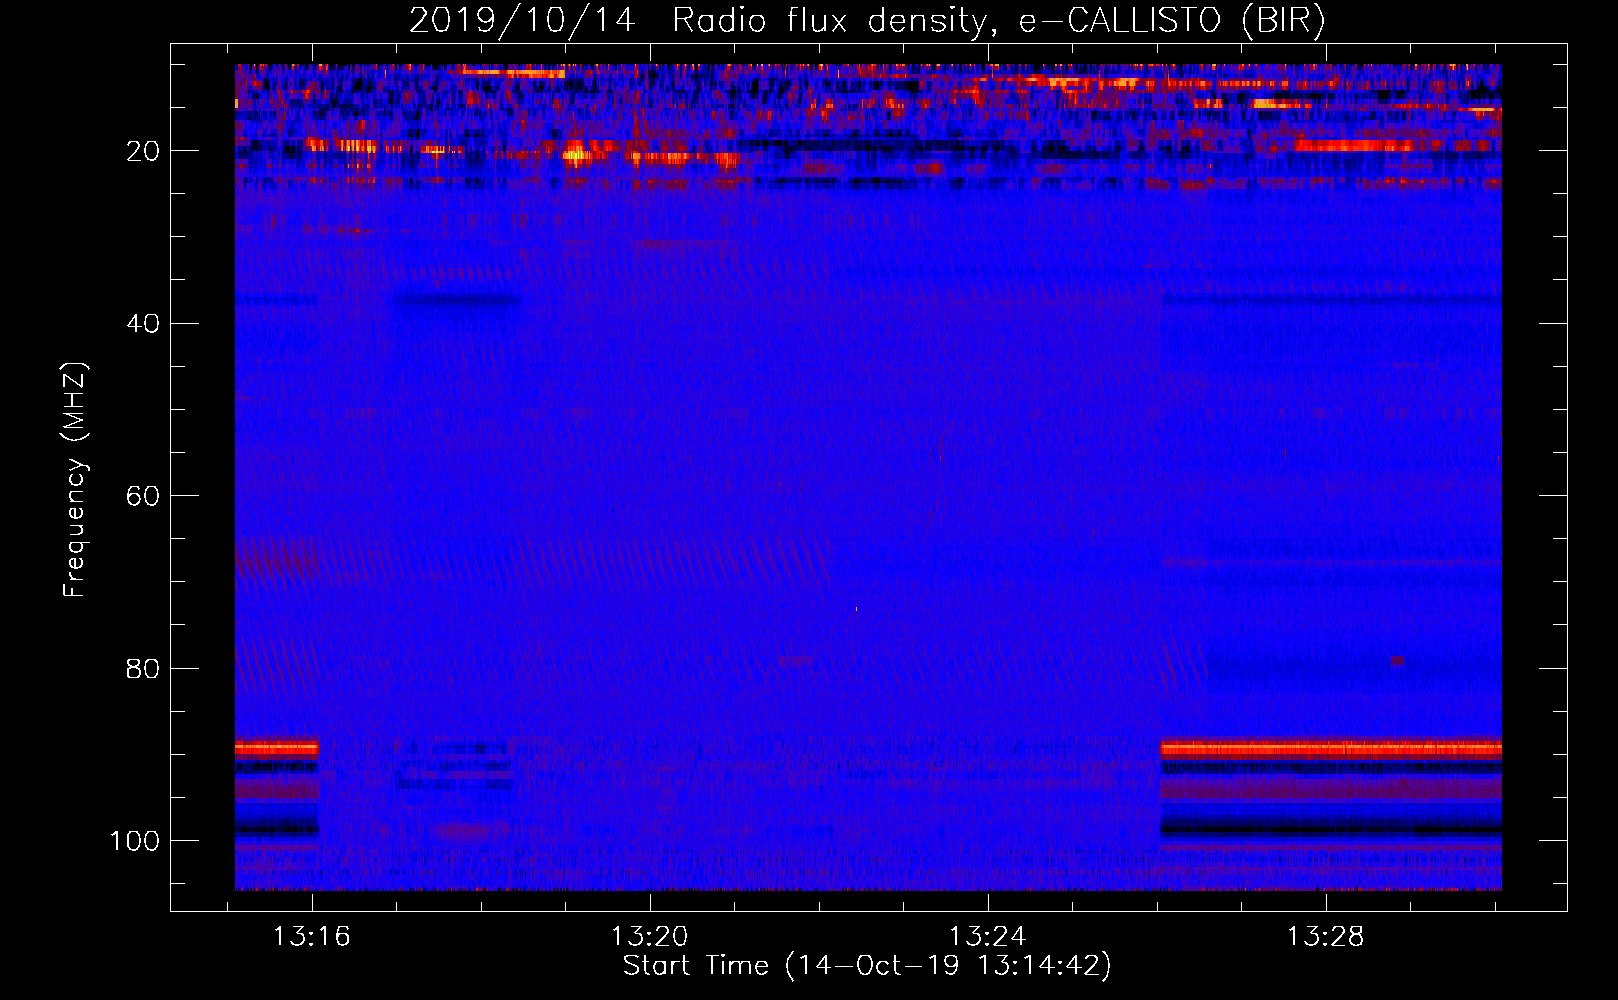This screenshot has width=1618, height=1000.
Task: Click the 20 MHz frequency tick label
Action: point(144,151)
